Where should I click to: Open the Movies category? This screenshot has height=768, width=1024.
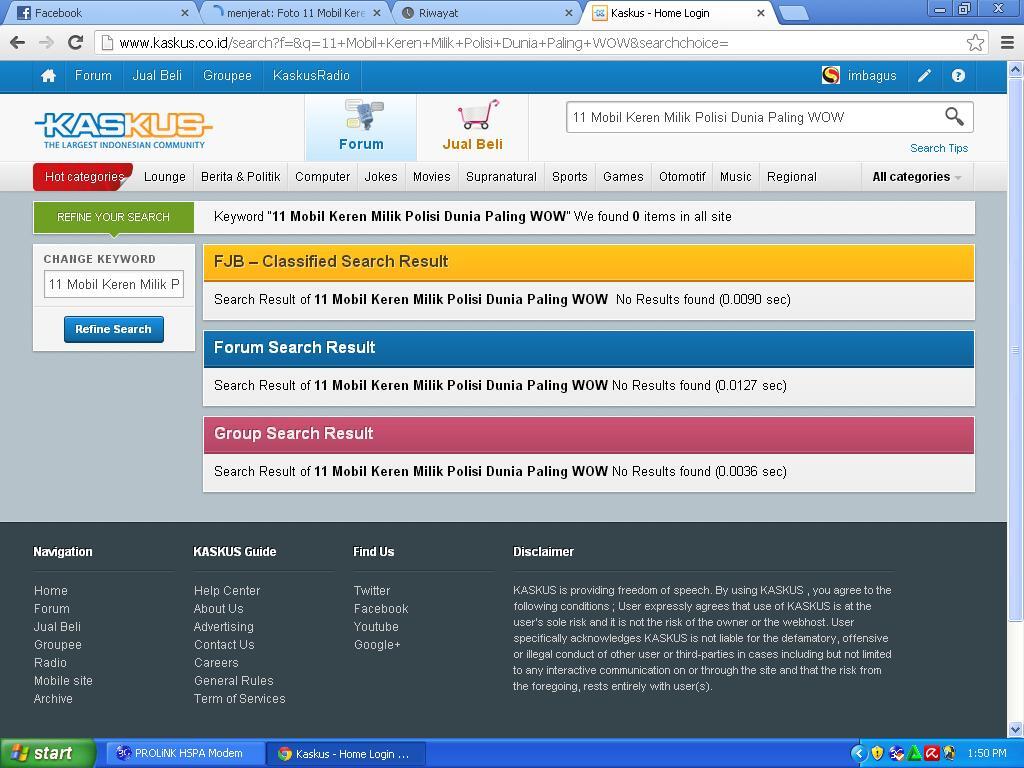tap(432, 177)
